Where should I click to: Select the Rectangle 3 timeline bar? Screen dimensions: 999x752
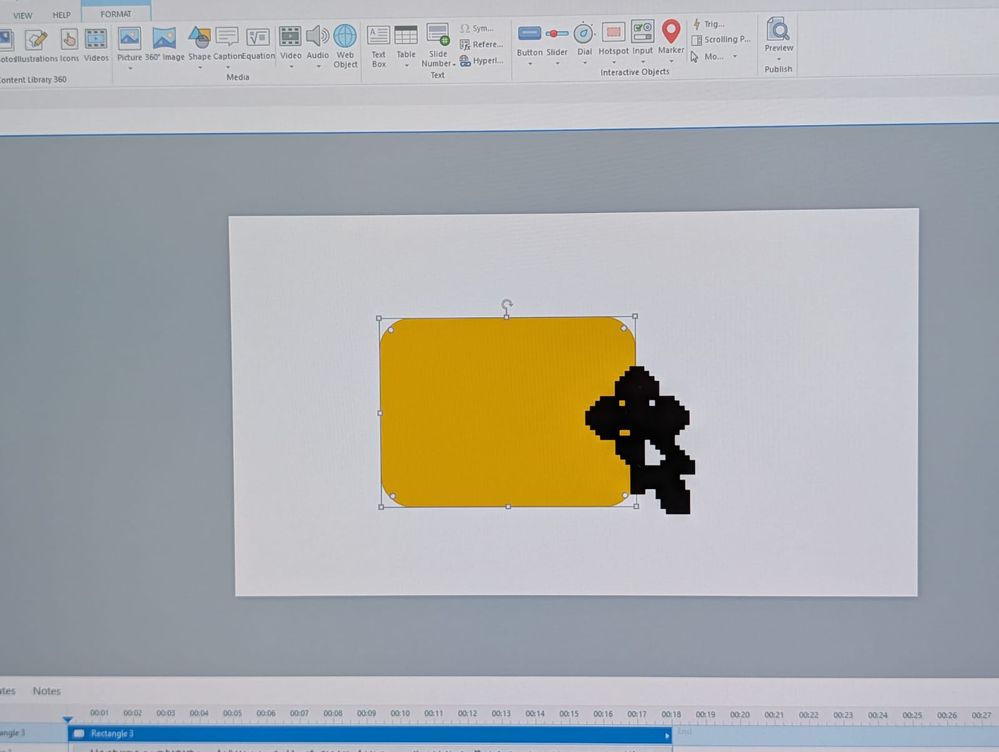tap(370, 734)
